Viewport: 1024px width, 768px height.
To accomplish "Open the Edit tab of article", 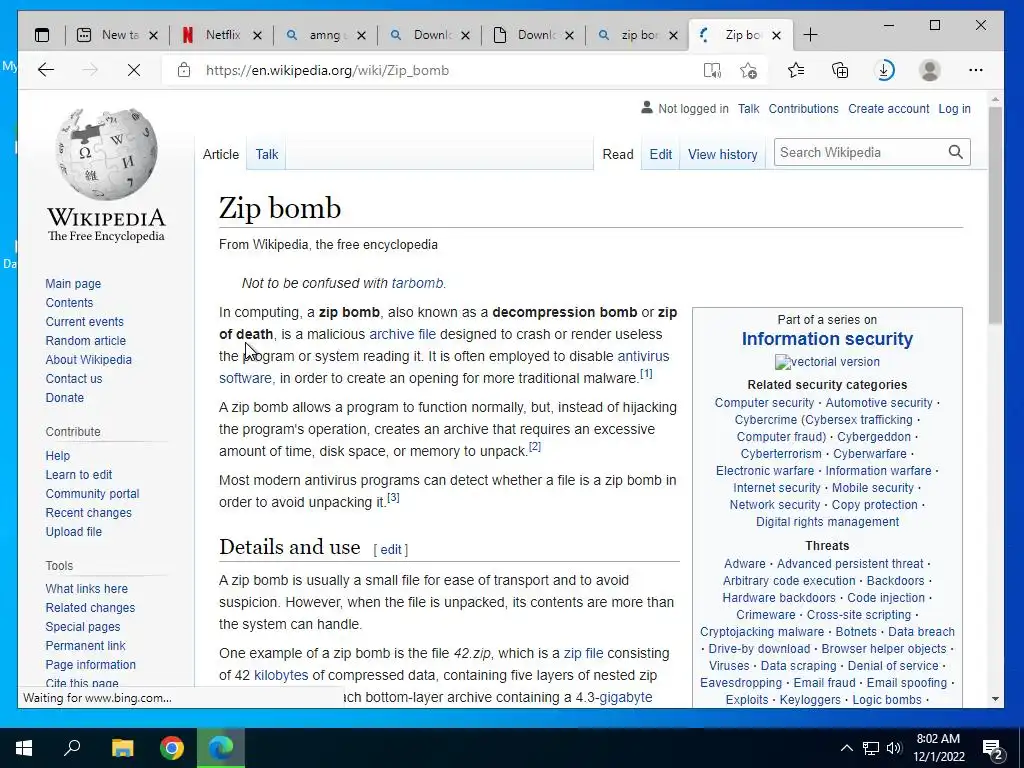I will pos(660,154).
